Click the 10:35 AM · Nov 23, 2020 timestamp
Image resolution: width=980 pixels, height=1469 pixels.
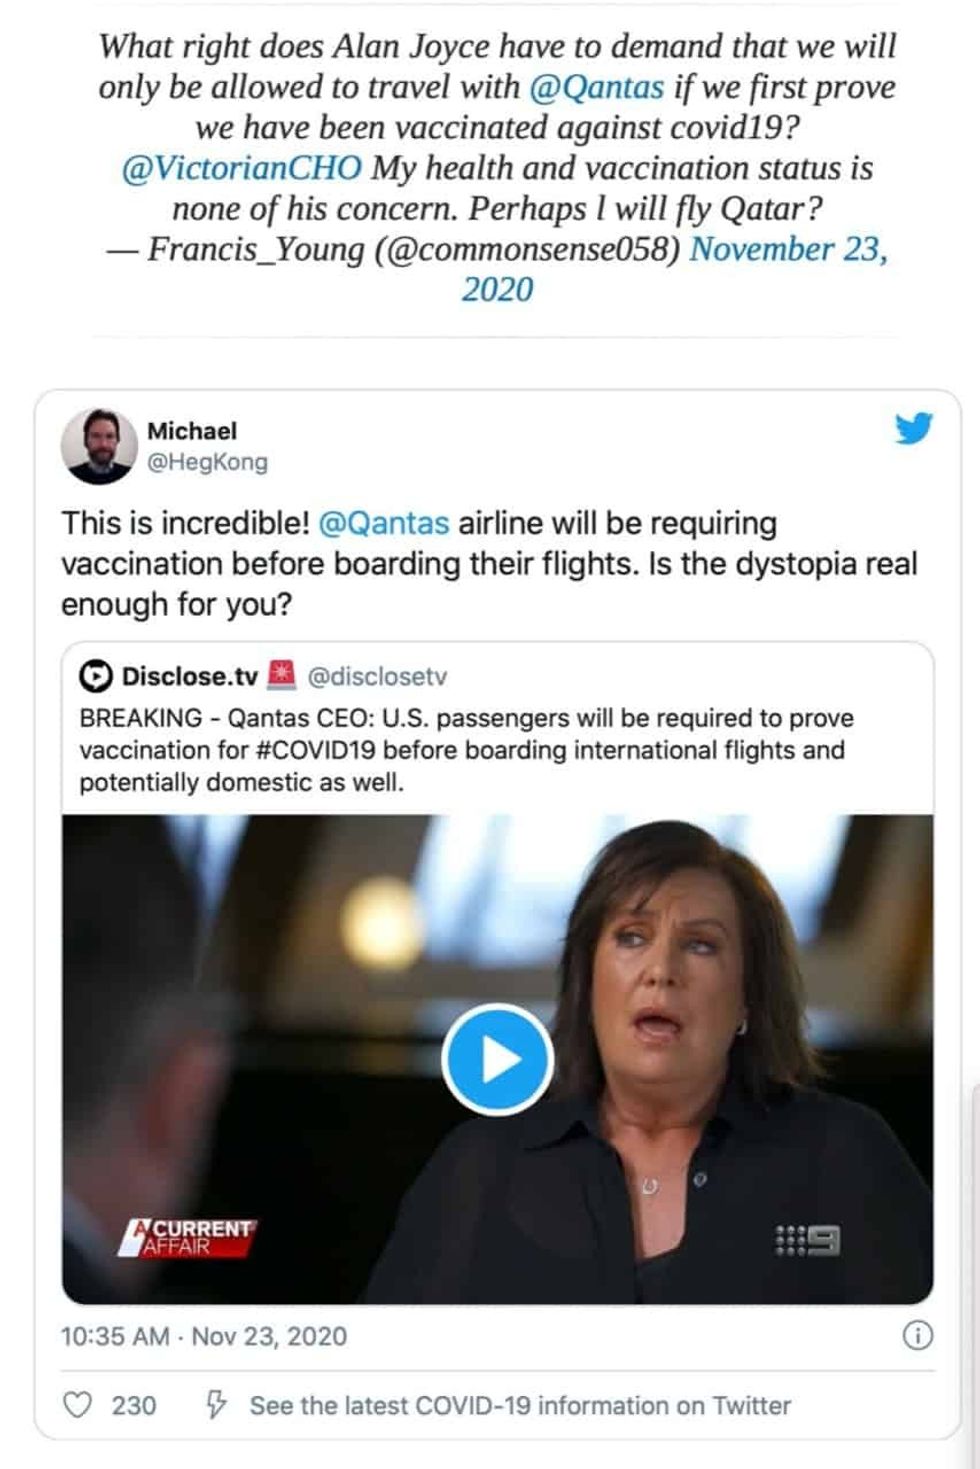click(x=204, y=1336)
